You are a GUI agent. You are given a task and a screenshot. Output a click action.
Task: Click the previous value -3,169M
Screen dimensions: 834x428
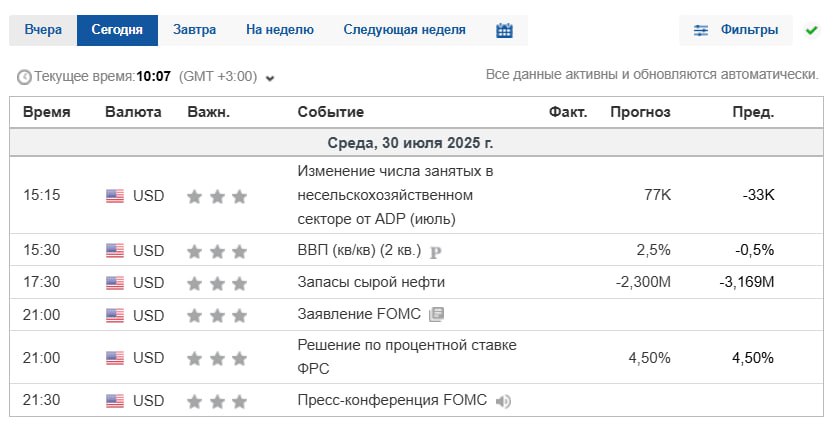747,282
